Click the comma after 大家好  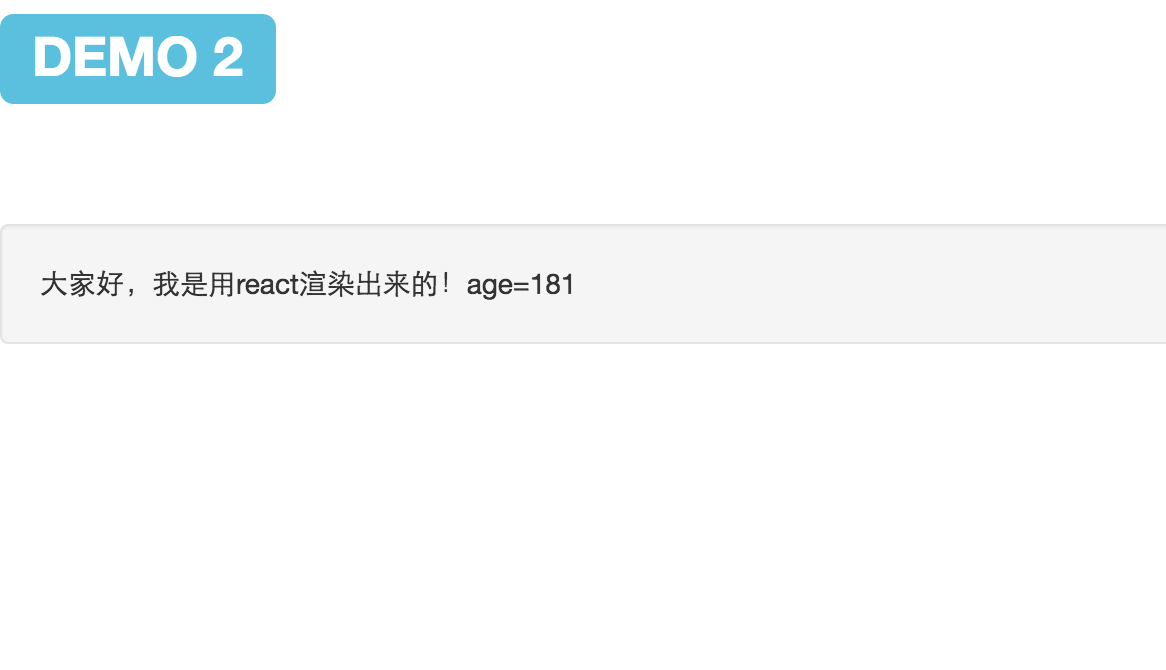coord(131,291)
